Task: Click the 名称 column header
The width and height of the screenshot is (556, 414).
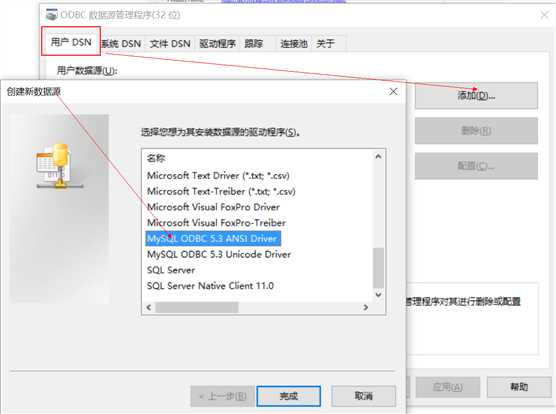Action: click(156, 158)
